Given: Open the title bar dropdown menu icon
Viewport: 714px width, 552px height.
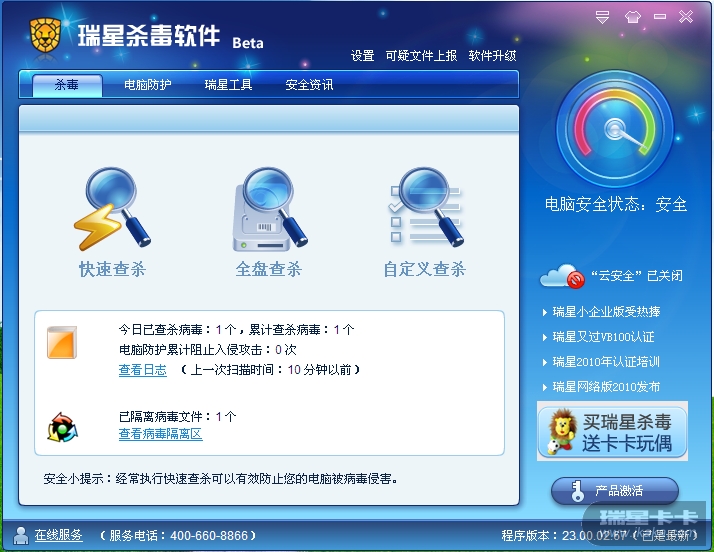Looking at the screenshot, I should click(602, 17).
